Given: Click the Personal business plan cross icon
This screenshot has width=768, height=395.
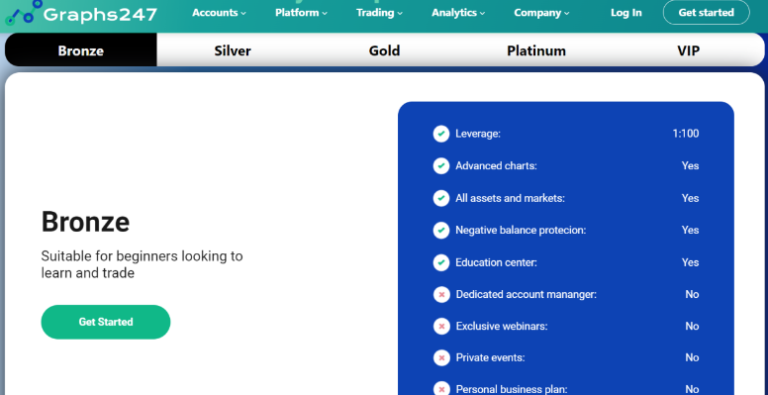Looking at the screenshot, I should click(441, 390).
